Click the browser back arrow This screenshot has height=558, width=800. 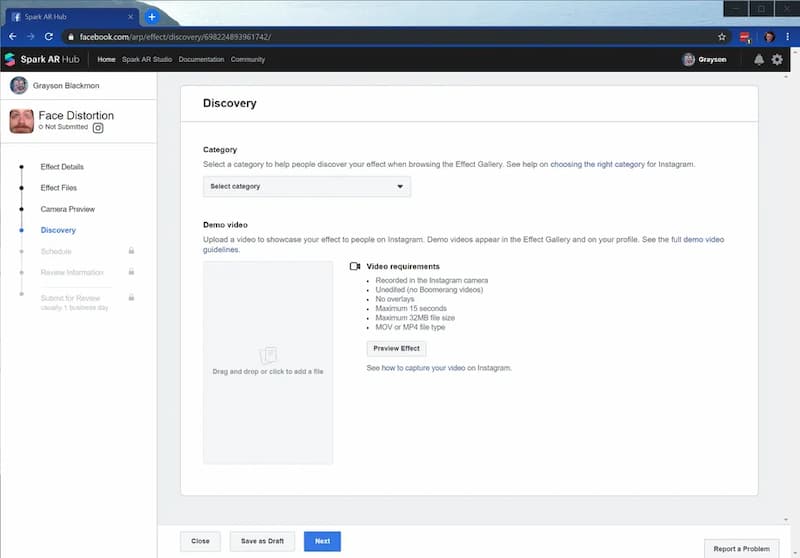tap(13, 37)
